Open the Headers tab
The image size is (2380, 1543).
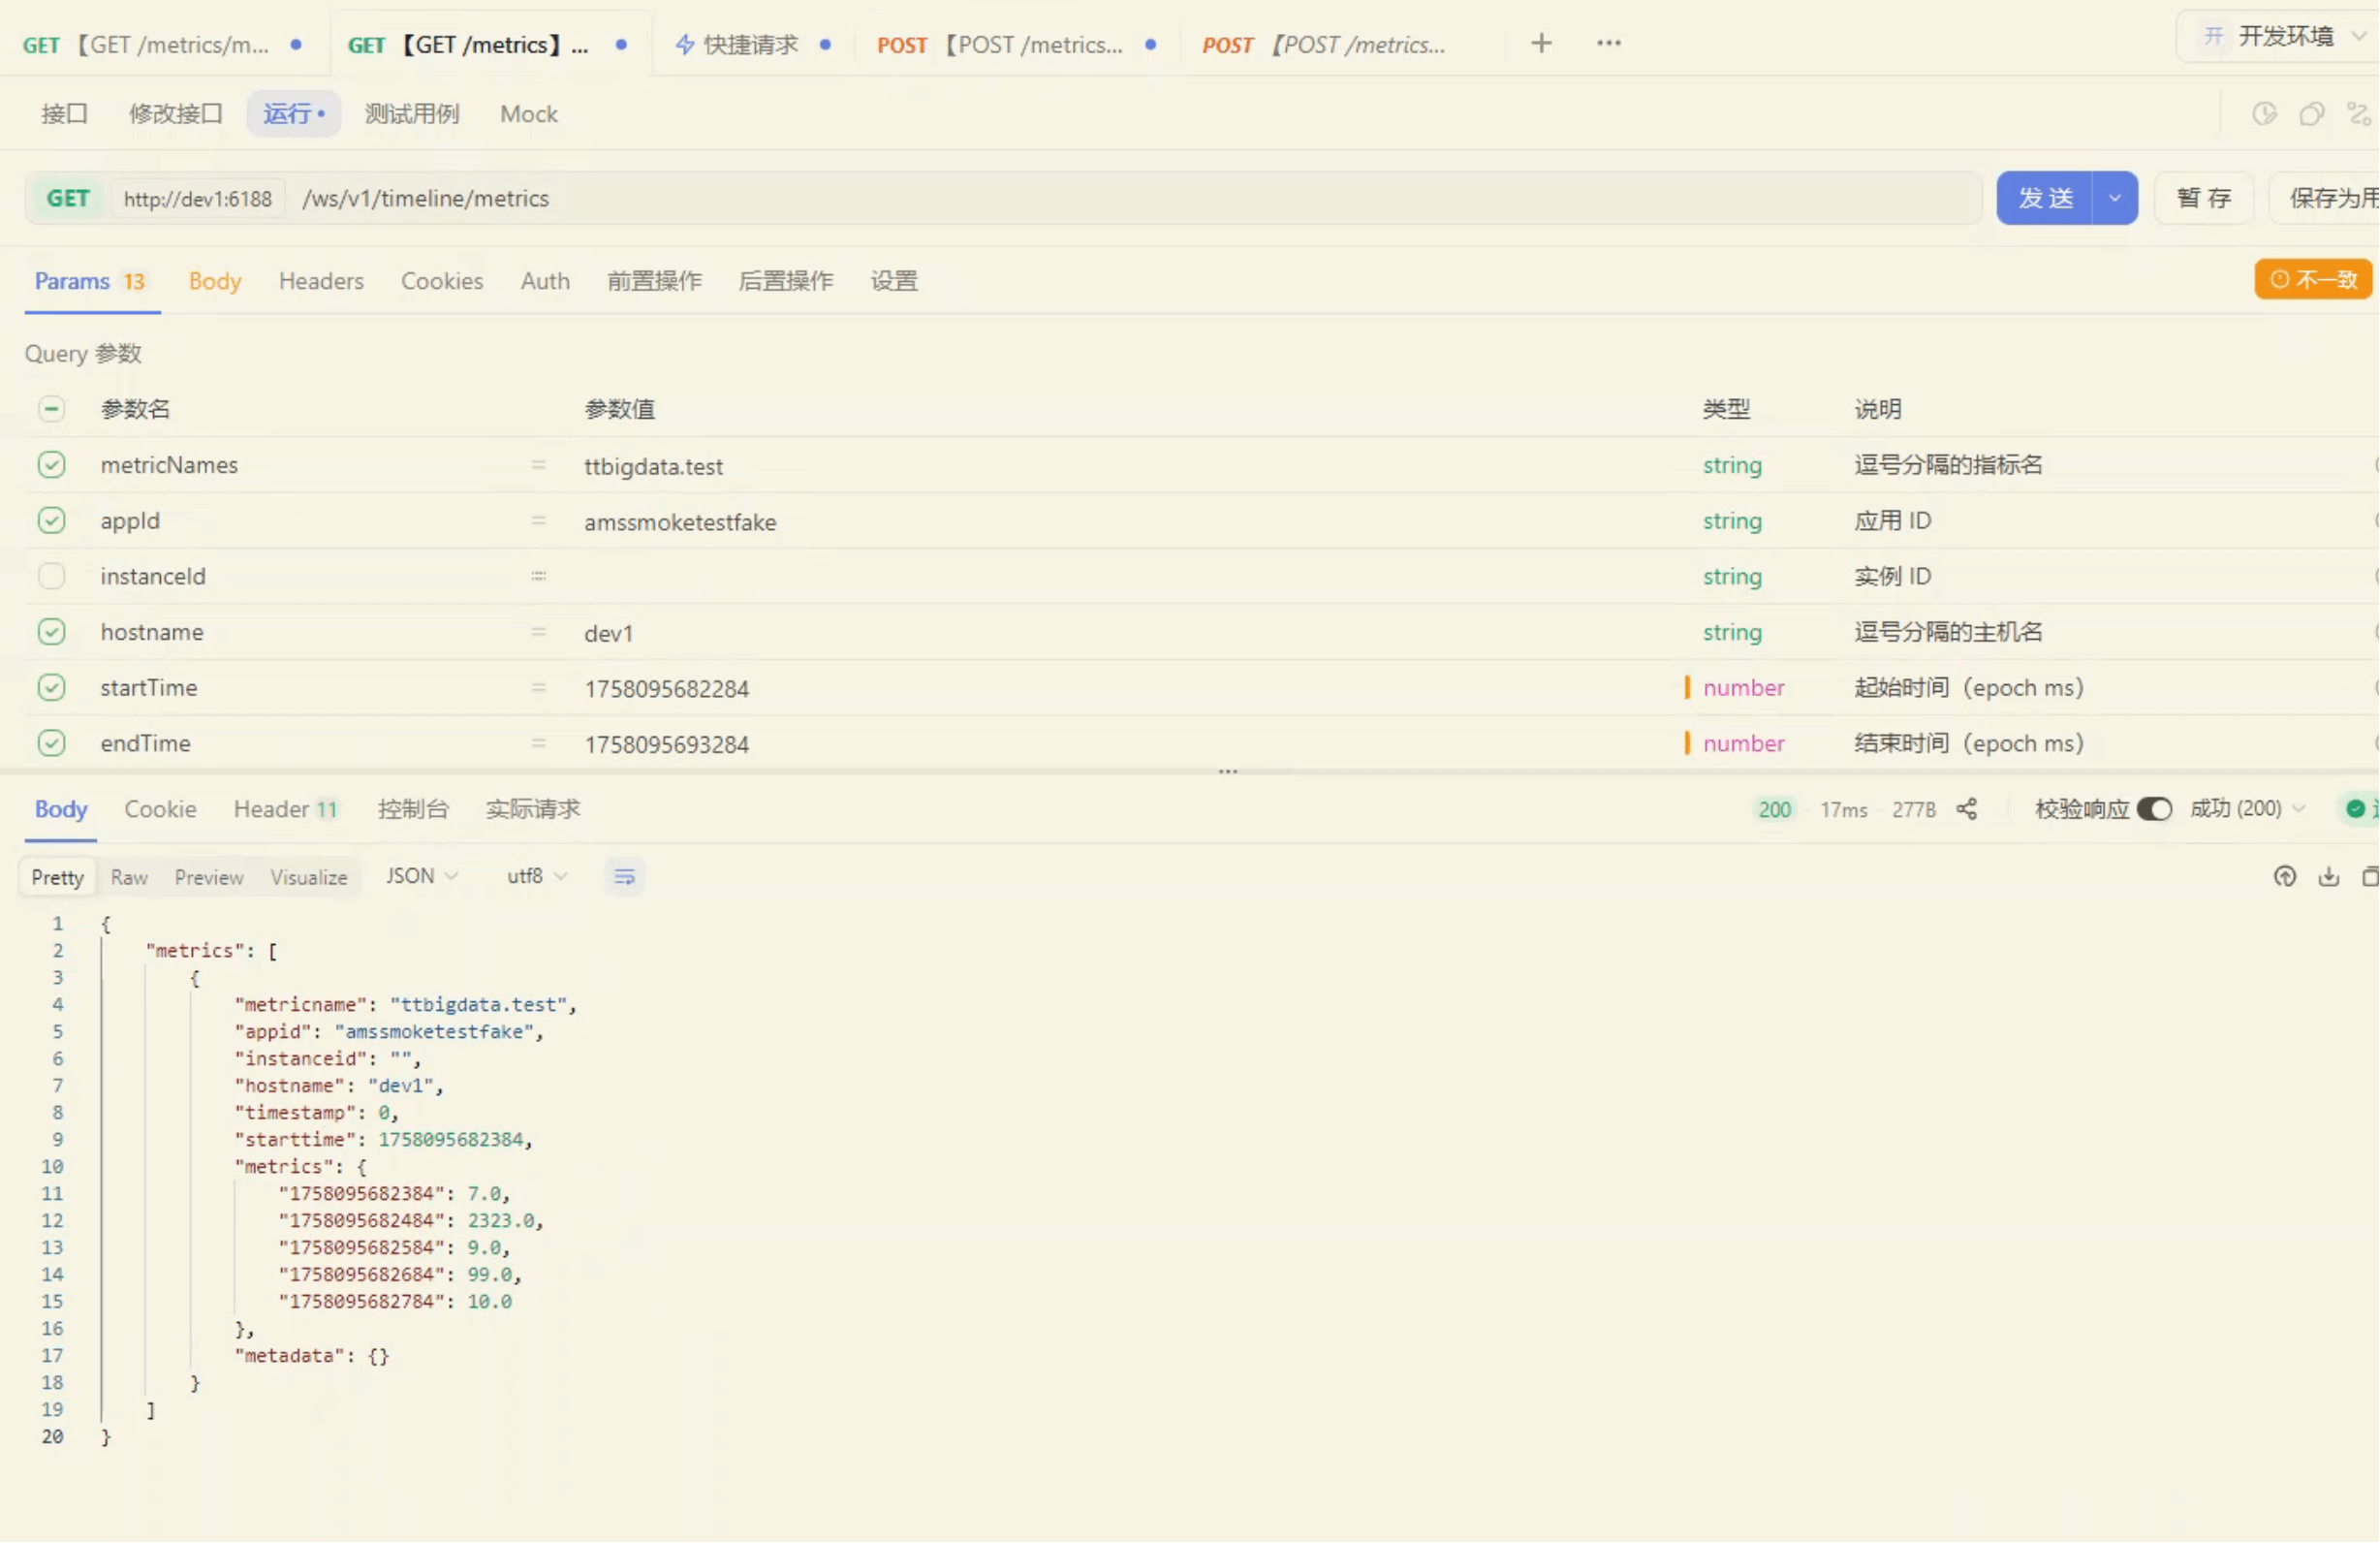pos(321,281)
